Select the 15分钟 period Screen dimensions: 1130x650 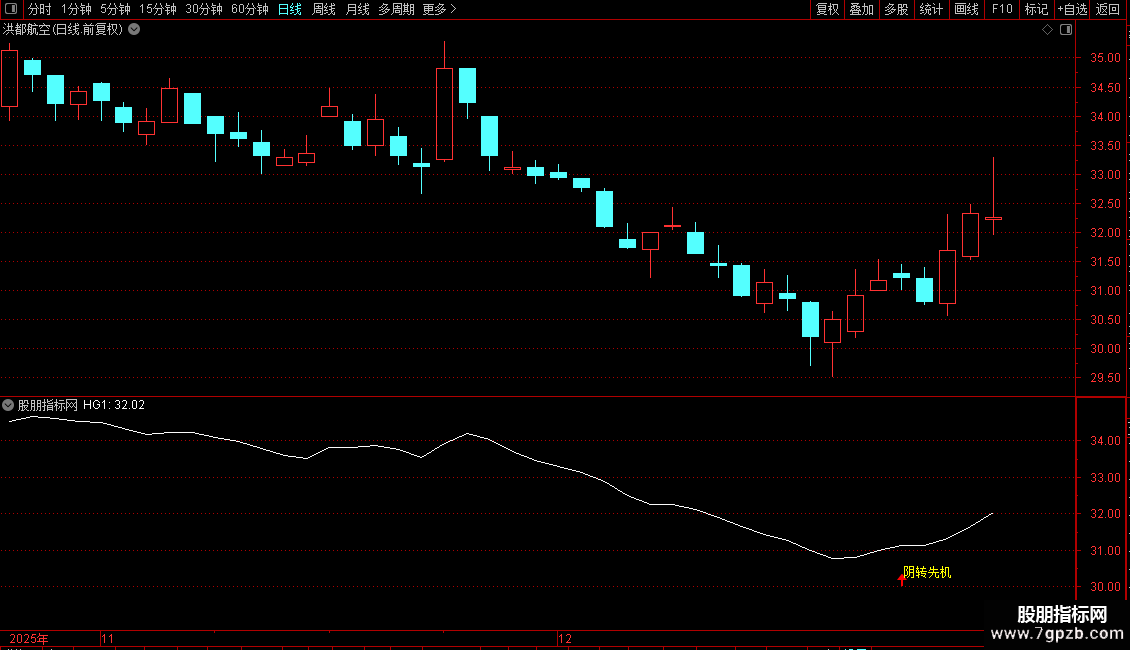[x=158, y=9]
